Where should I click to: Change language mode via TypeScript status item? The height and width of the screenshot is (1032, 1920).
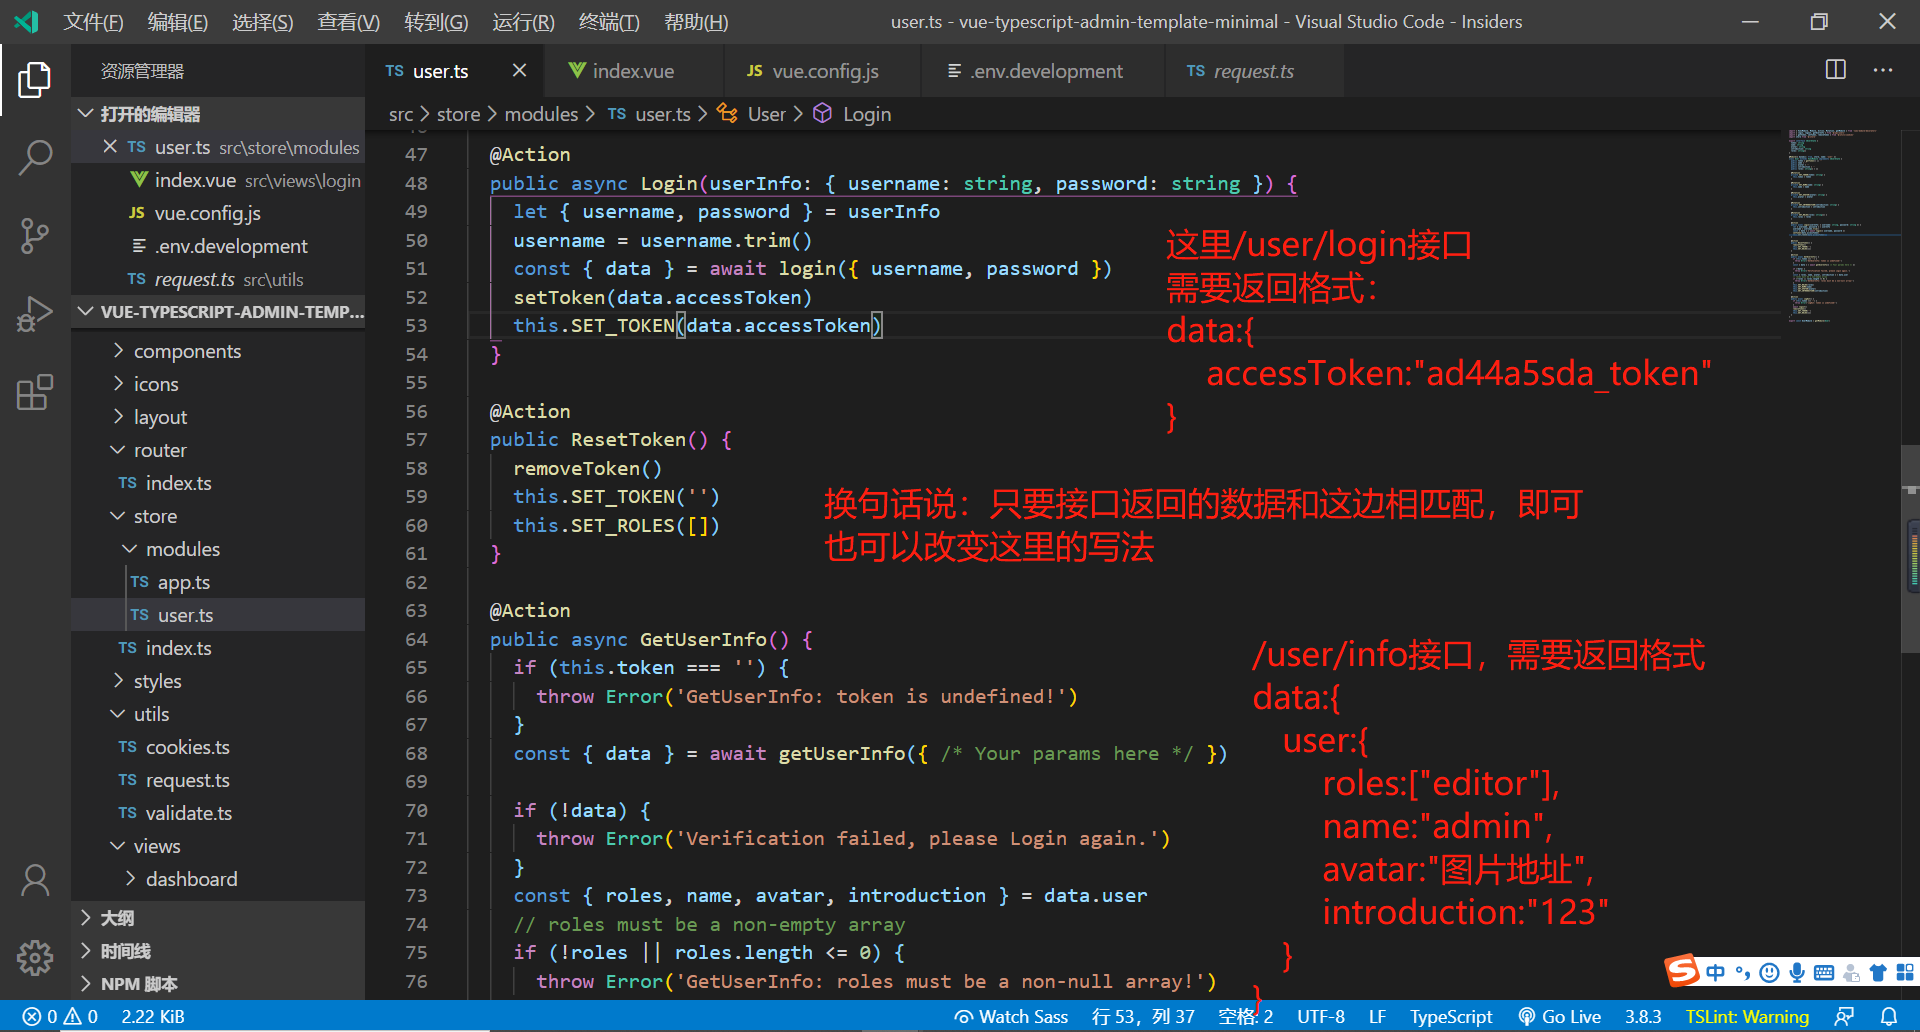(x=1451, y=1016)
